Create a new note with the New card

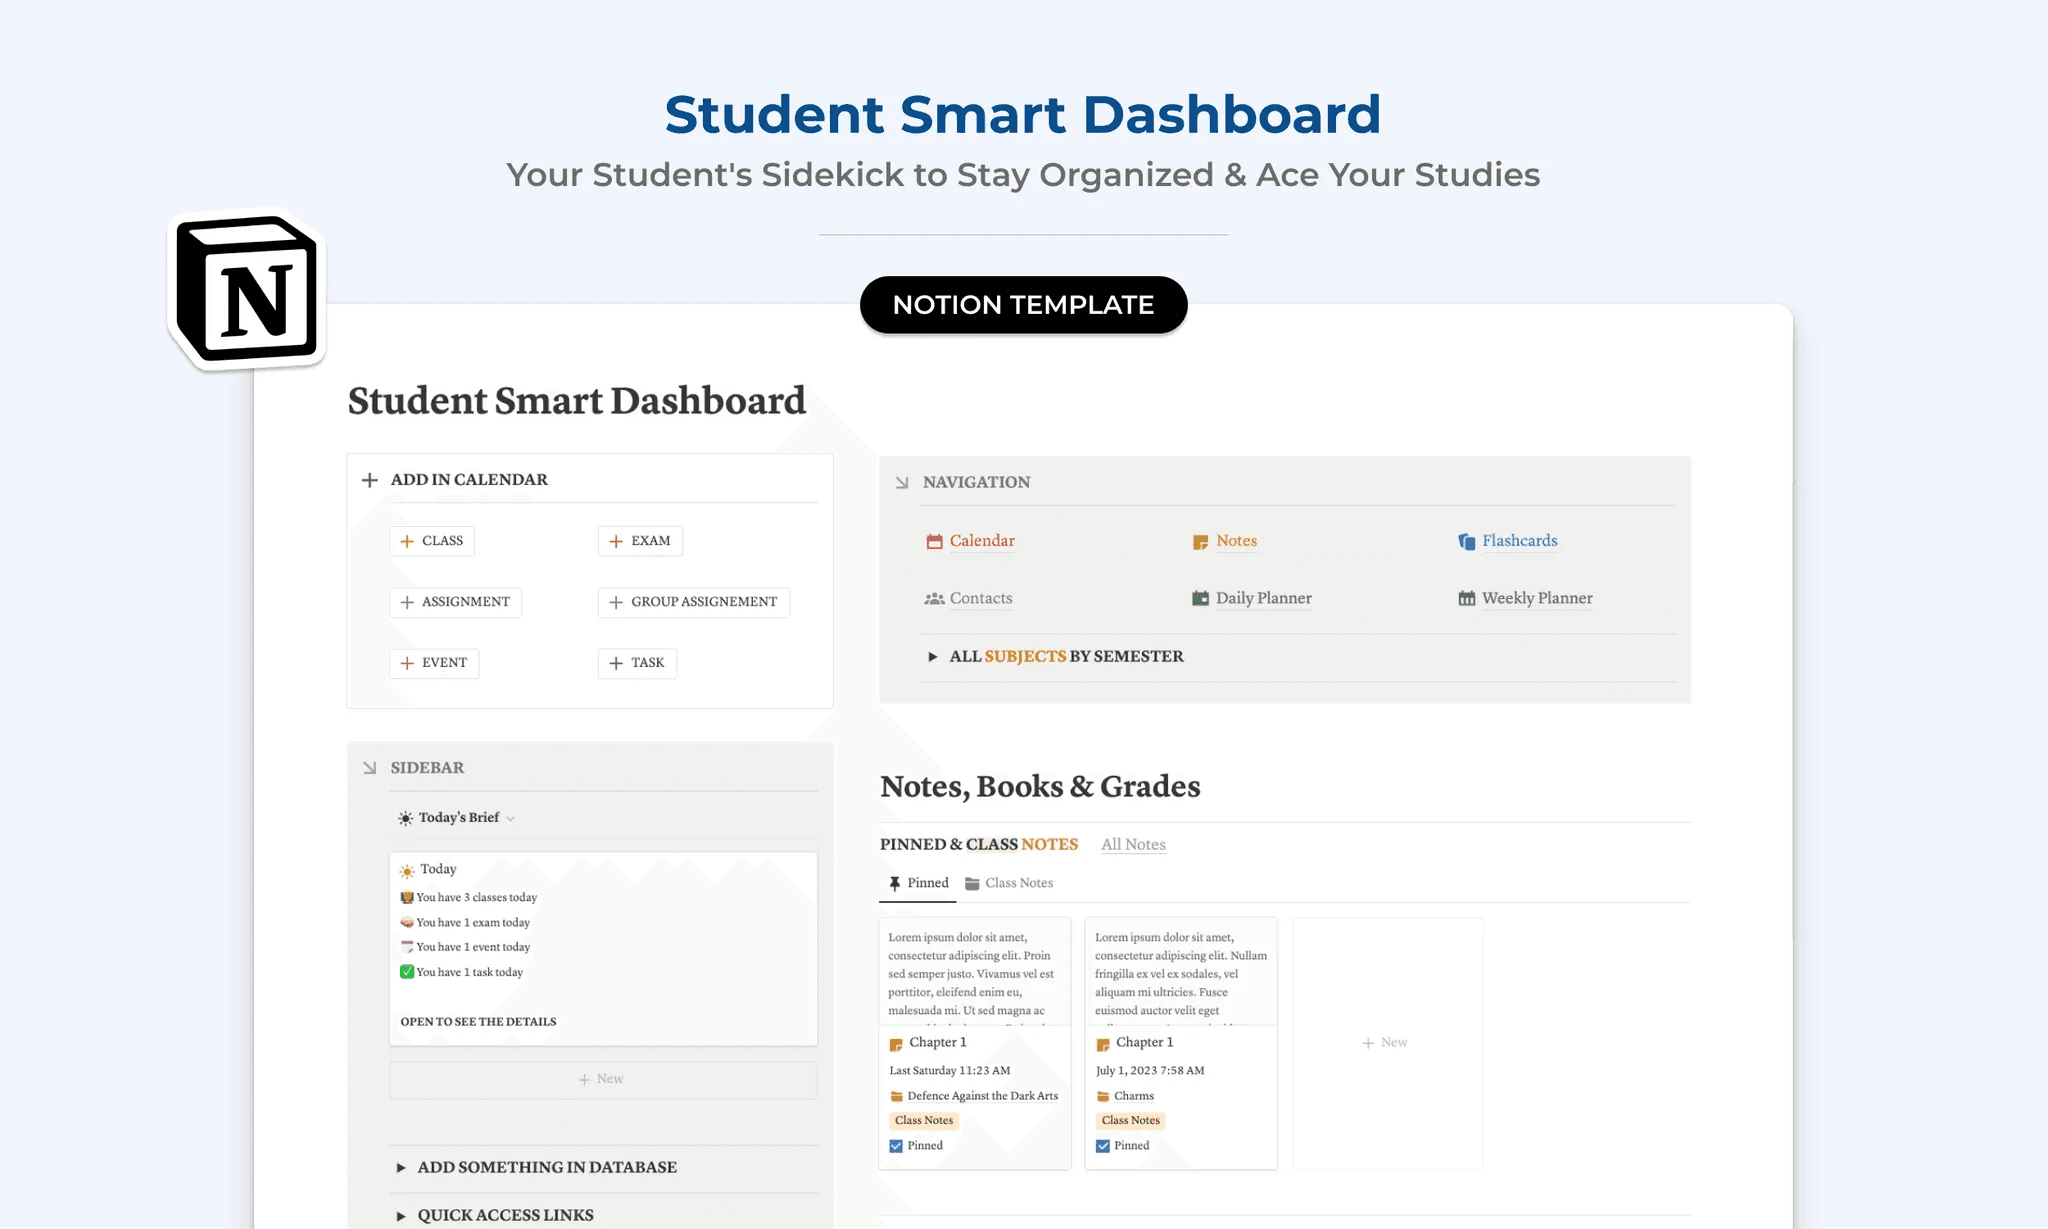(1386, 1042)
